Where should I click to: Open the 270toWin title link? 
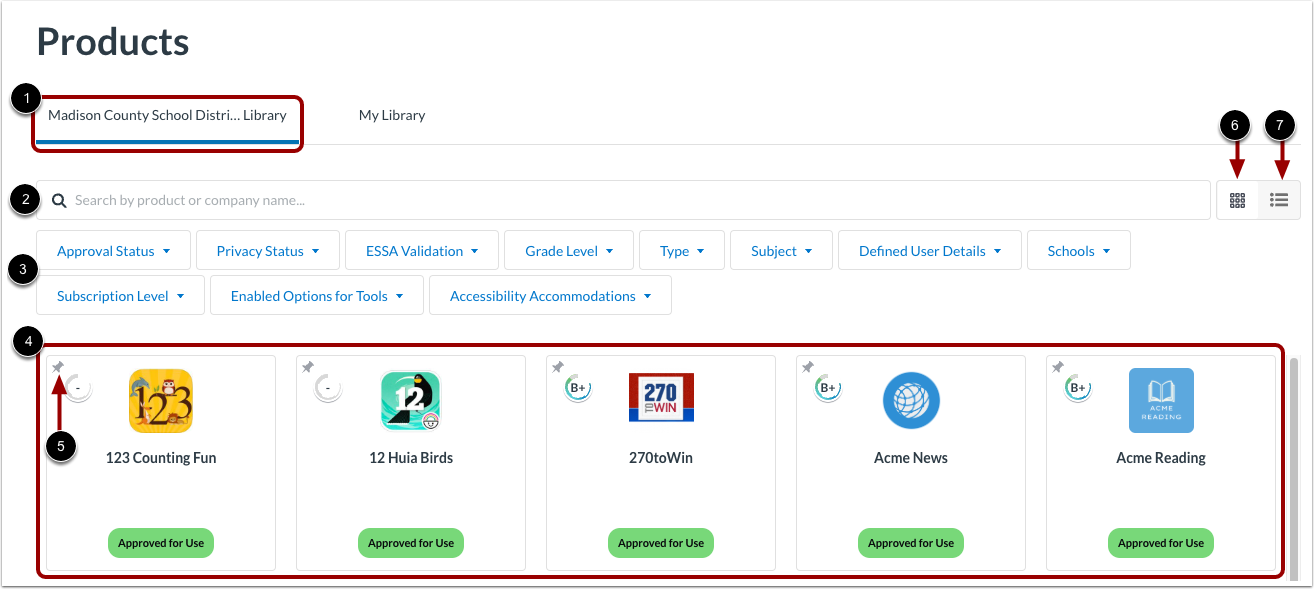tap(661, 458)
